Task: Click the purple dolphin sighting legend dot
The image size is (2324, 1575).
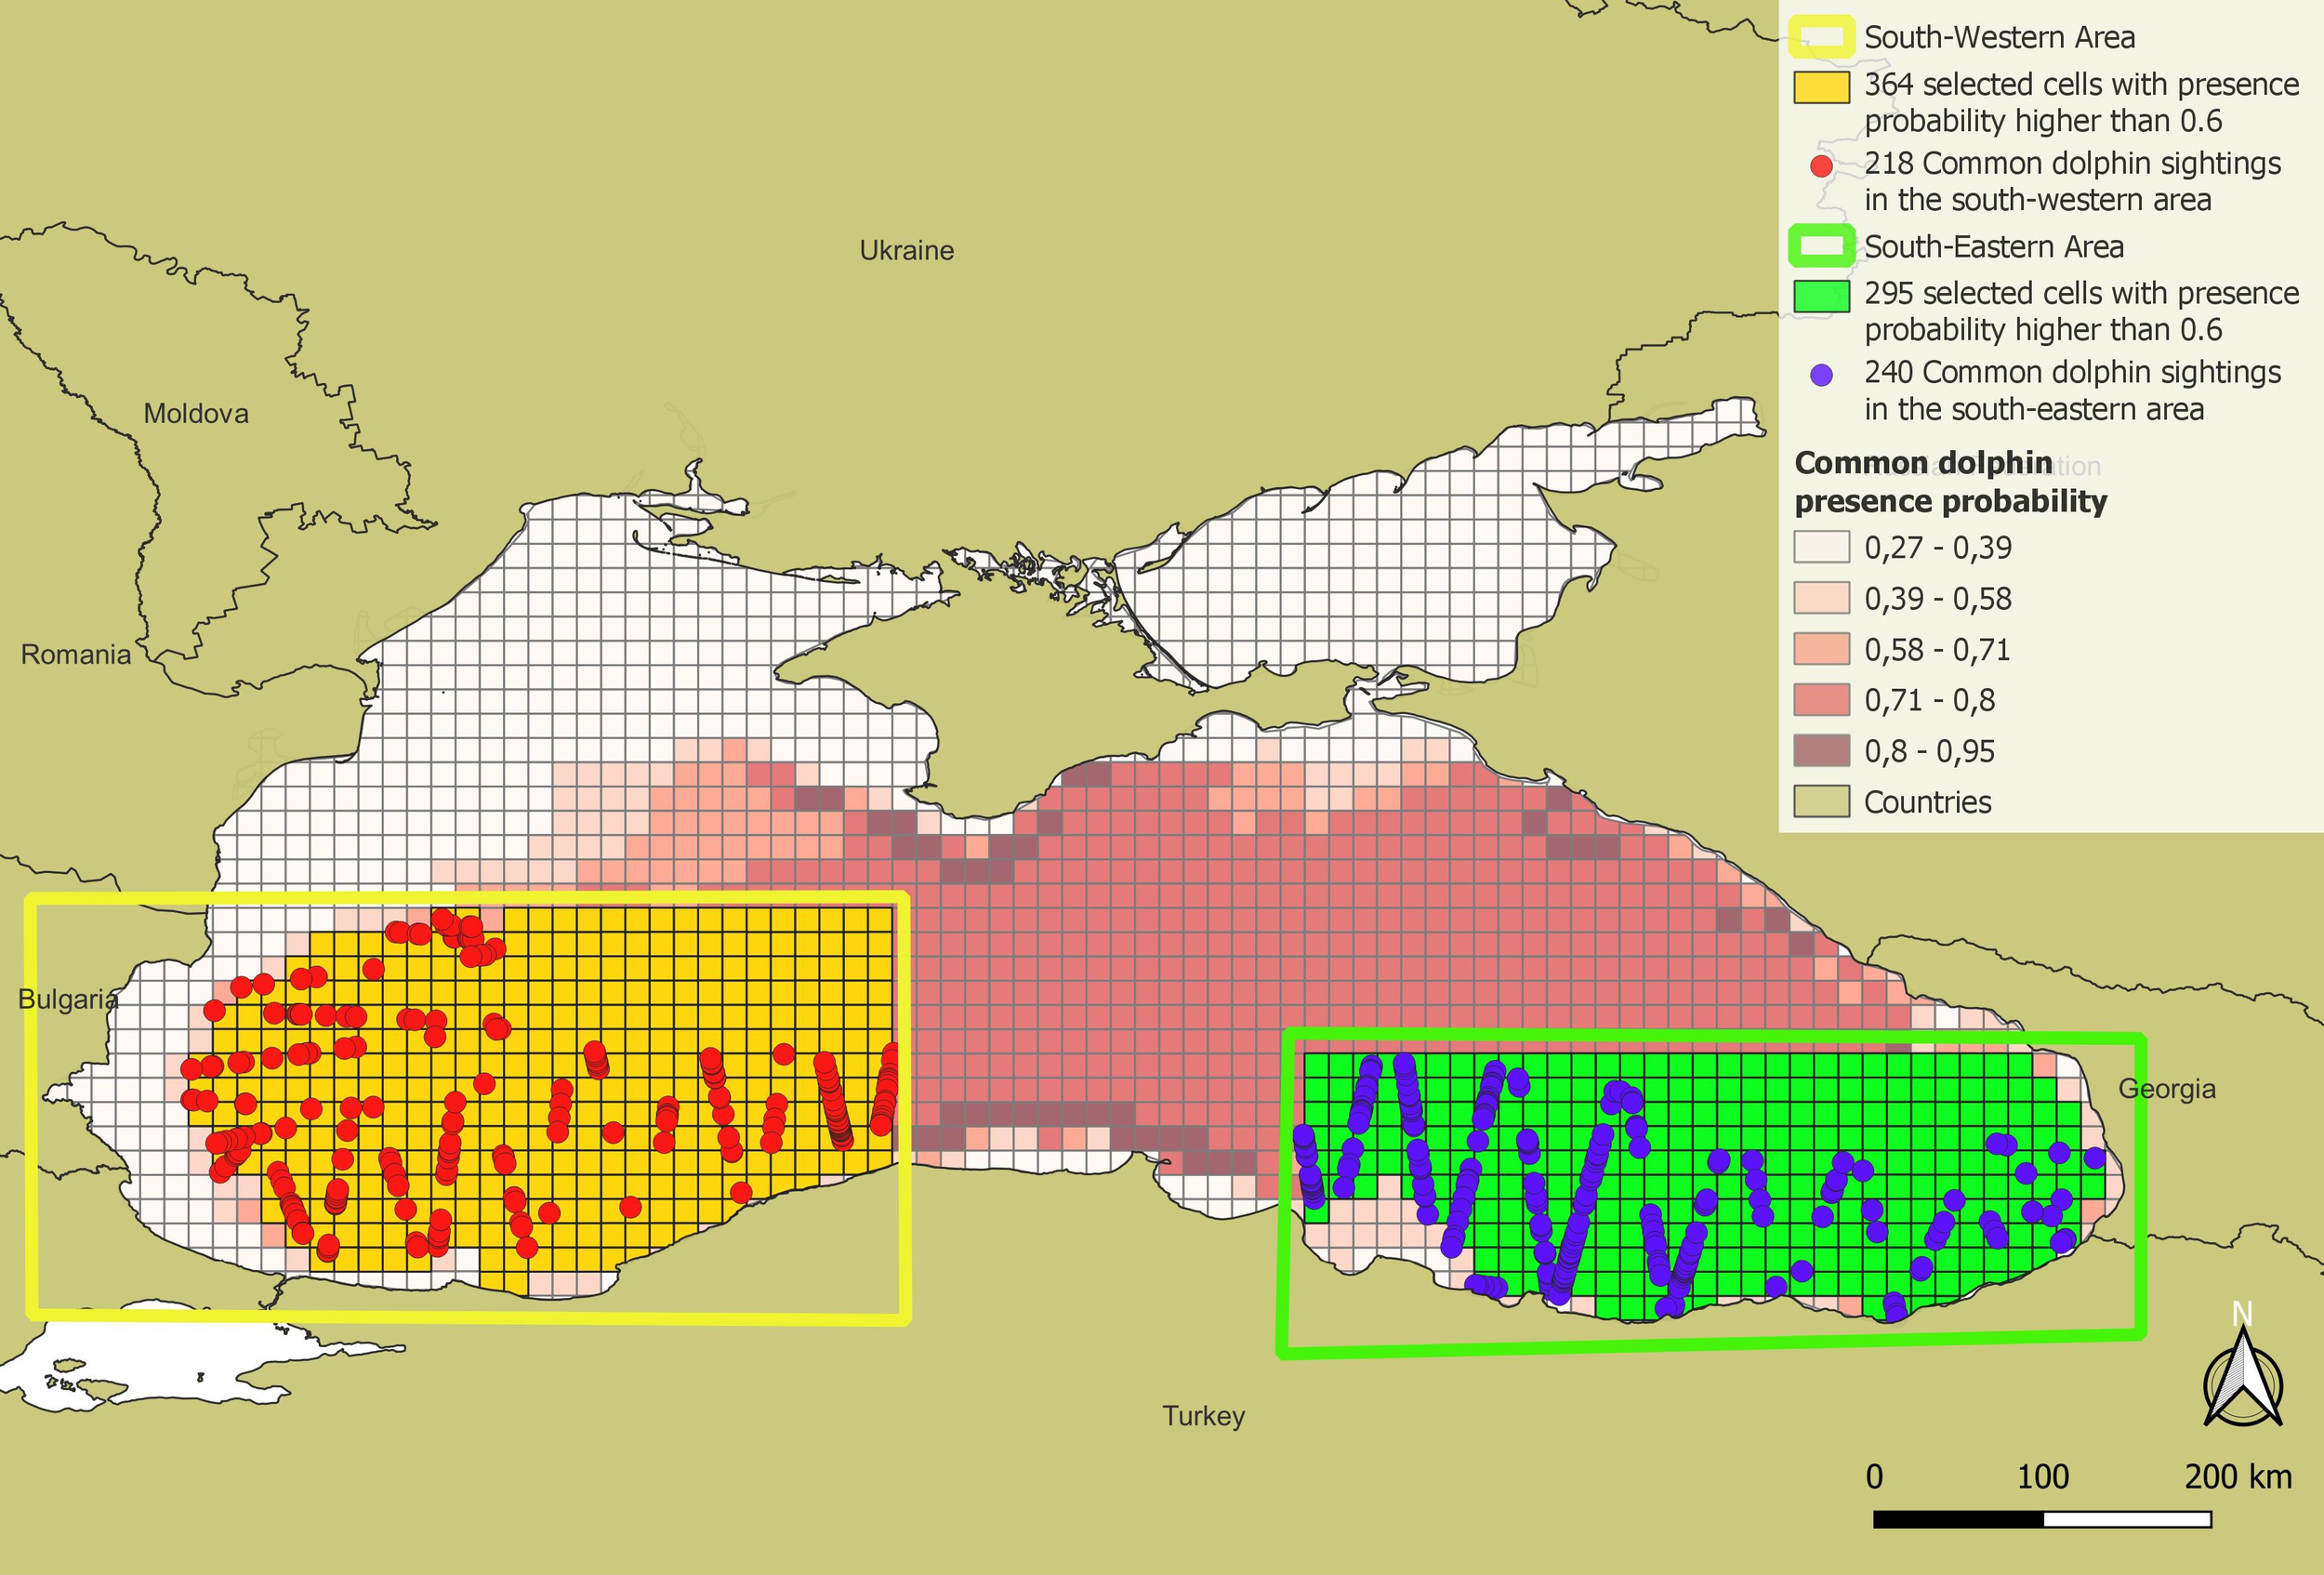Action: coord(1821,375)
